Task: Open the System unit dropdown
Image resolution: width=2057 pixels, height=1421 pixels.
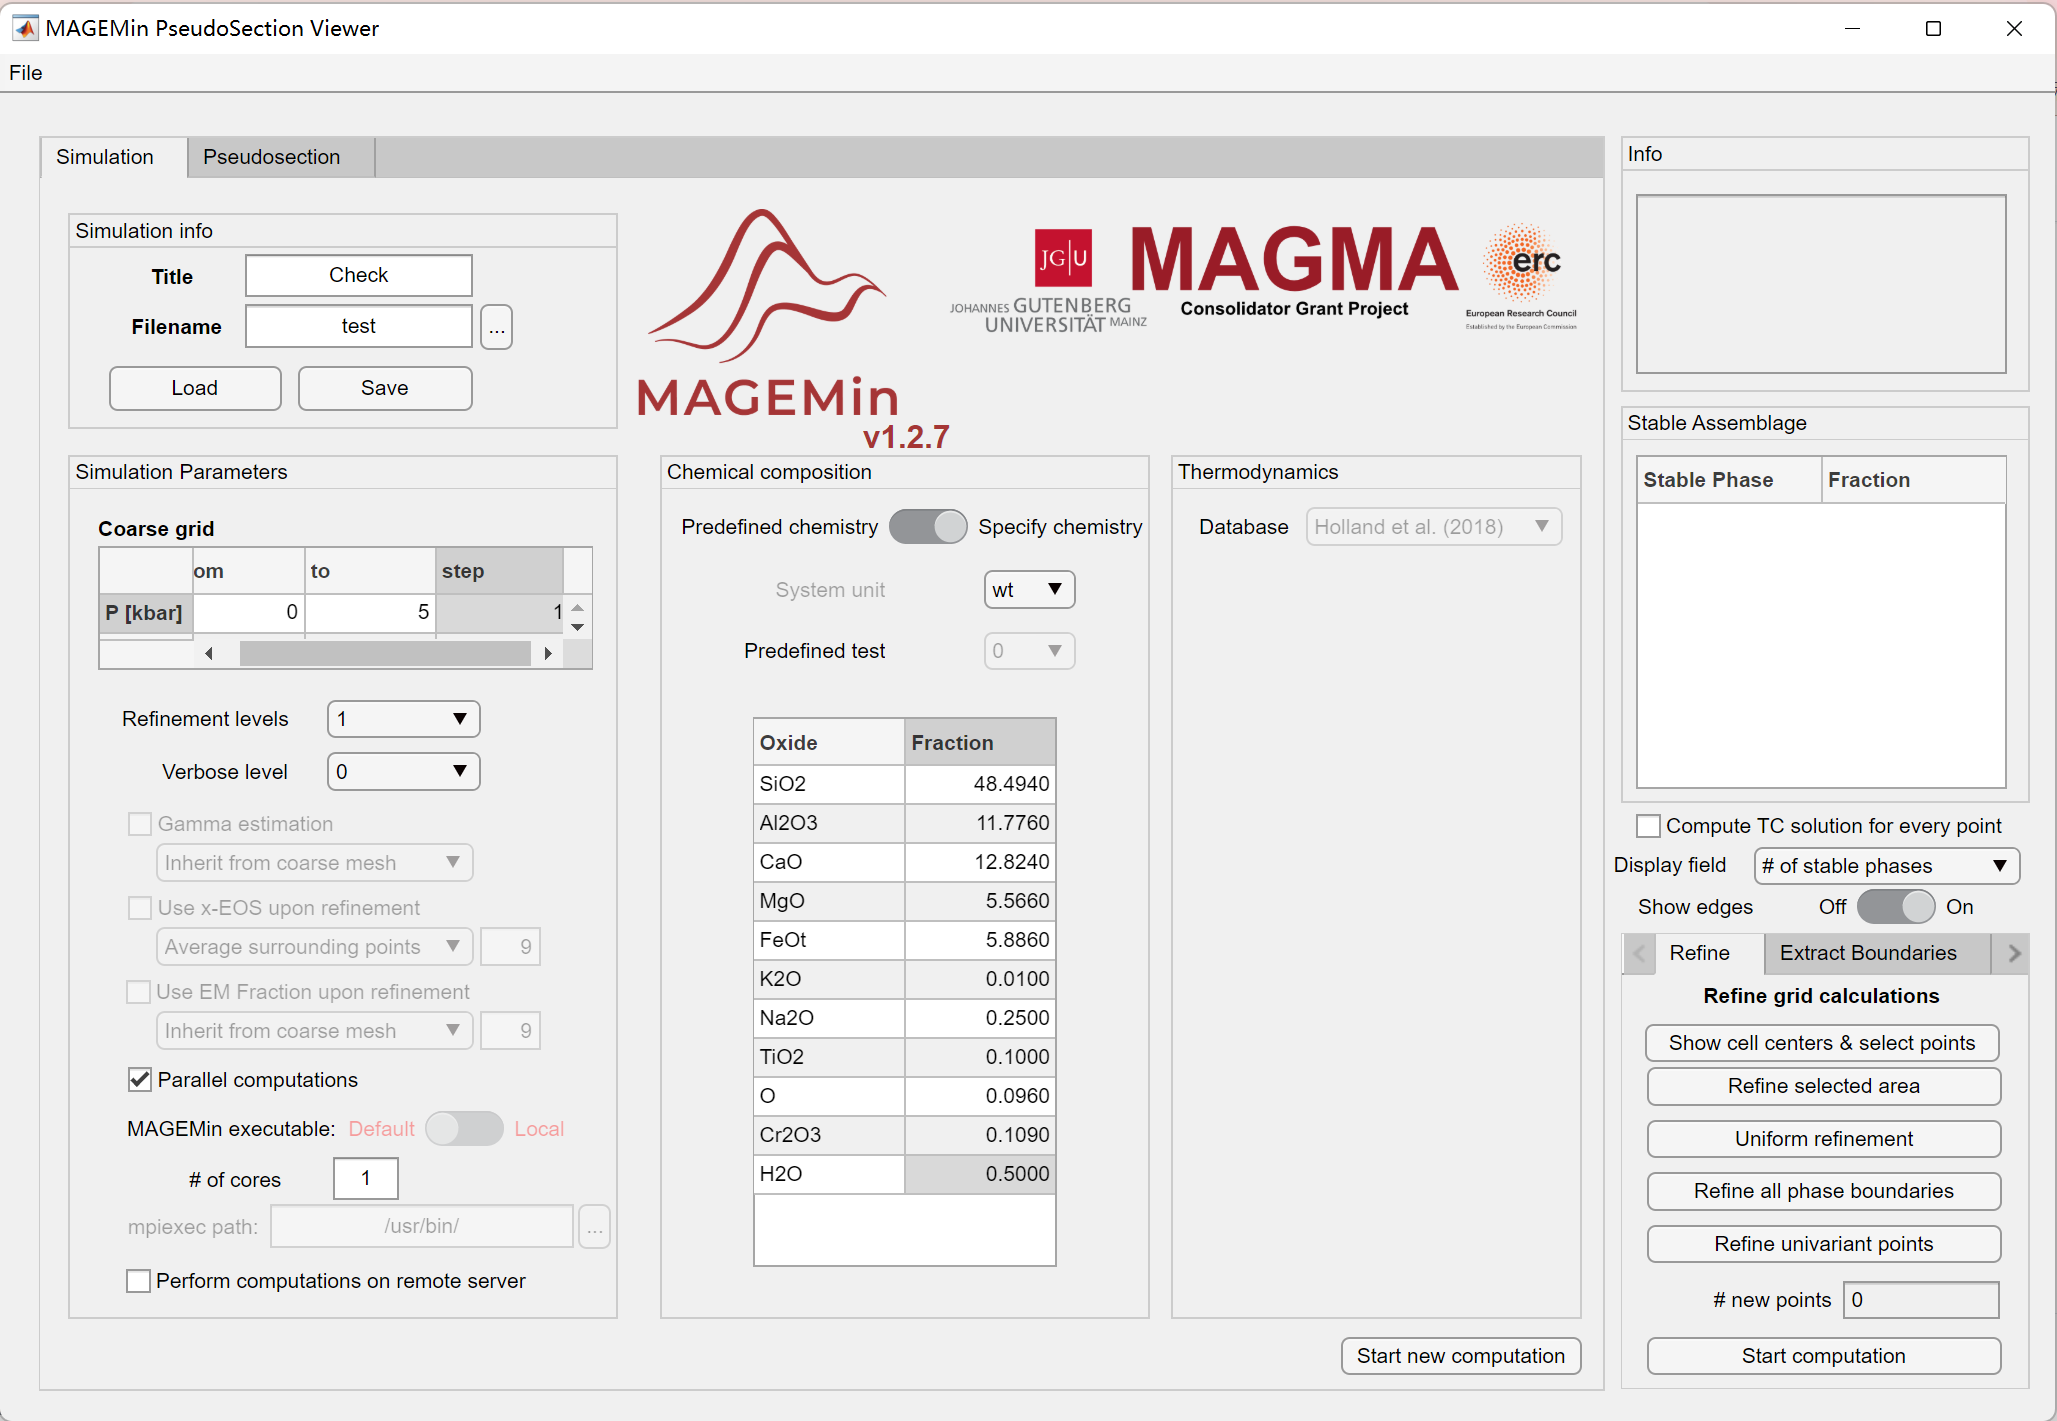Action: point(1028,589)
